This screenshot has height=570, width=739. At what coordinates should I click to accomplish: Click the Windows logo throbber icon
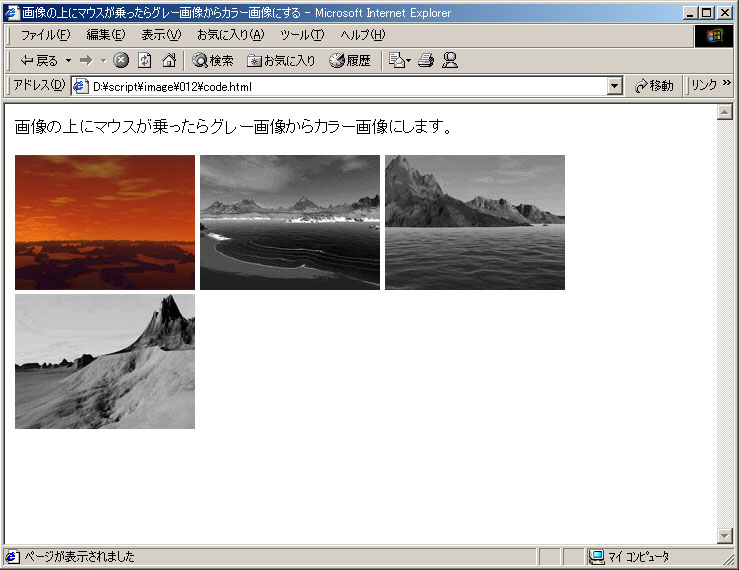pos(714,36)
